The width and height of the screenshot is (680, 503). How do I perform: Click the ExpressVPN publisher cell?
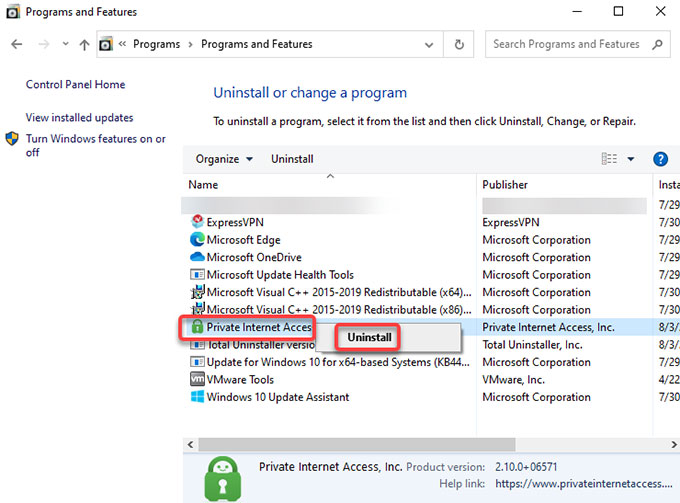click(510, 222)
